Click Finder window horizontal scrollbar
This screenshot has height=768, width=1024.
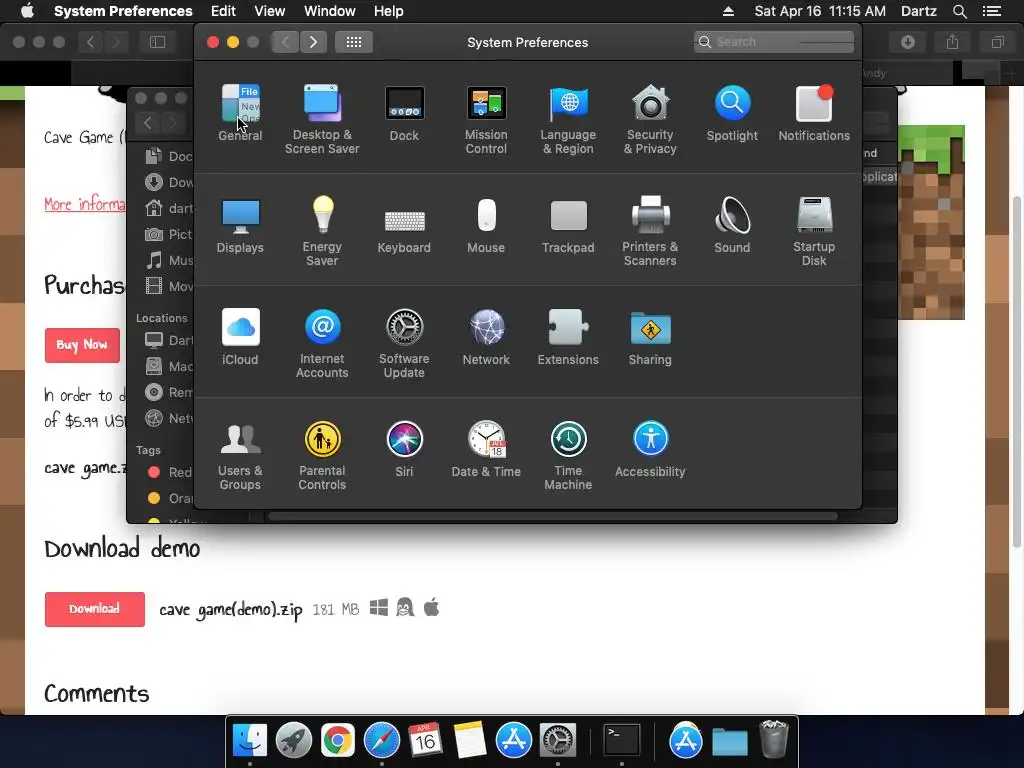pos(552,517)
